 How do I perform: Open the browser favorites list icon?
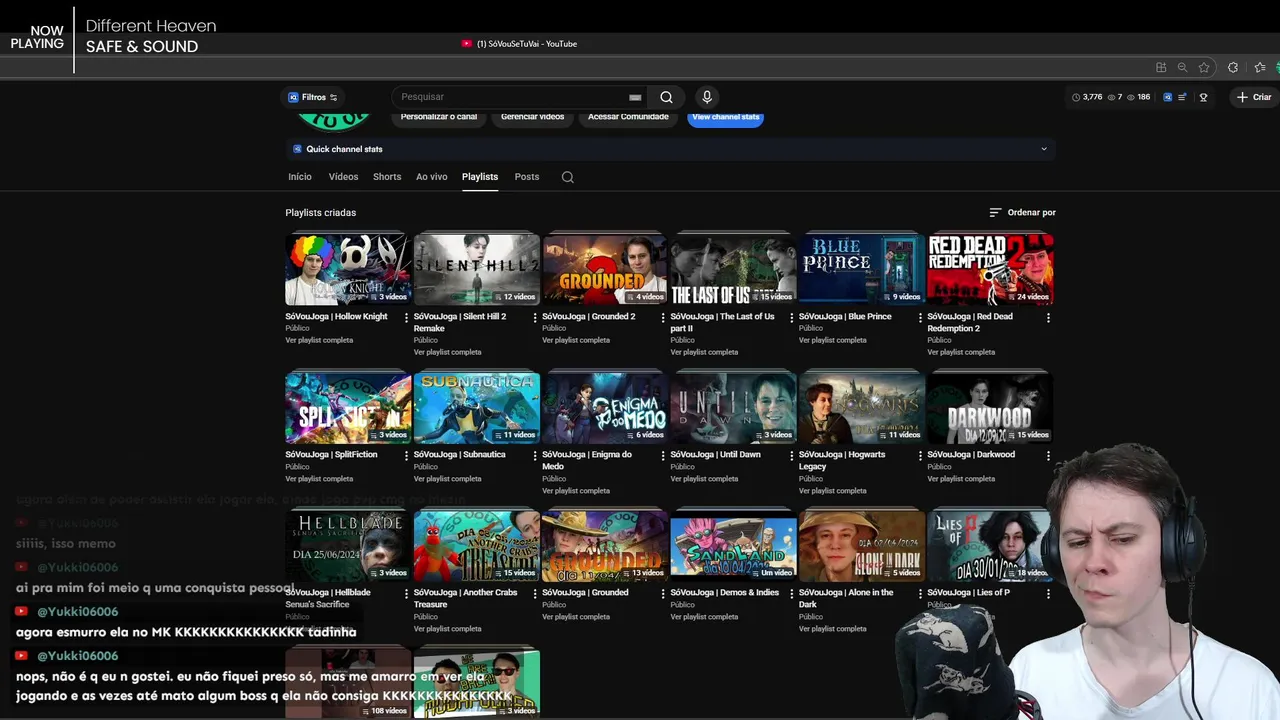1260,67
